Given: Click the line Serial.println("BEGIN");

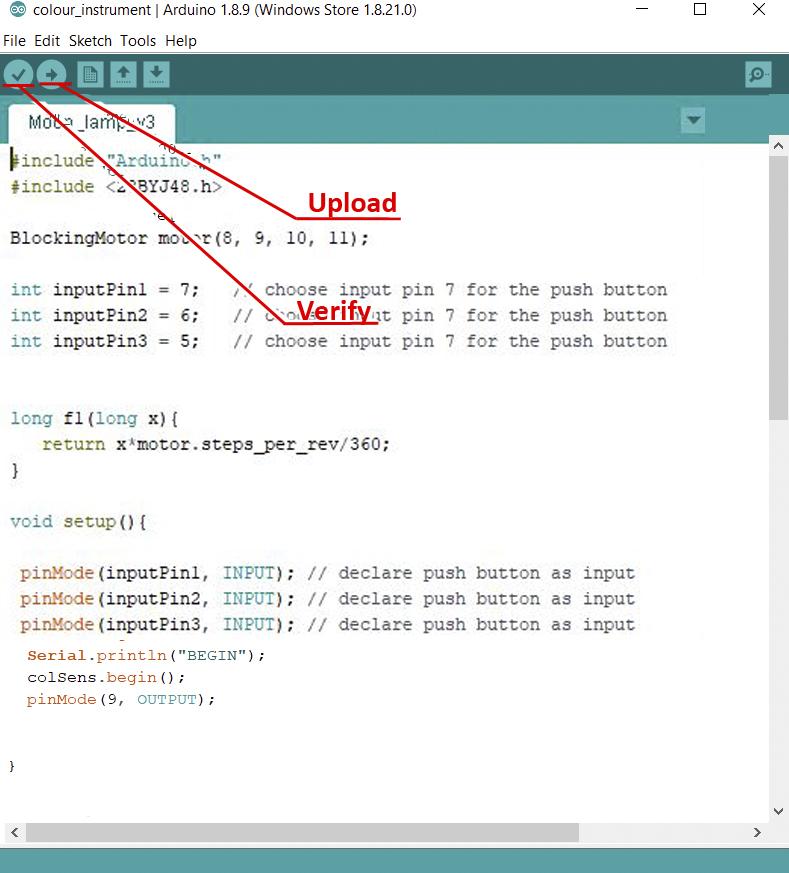Looking at the screenshot, I should 146,655.
